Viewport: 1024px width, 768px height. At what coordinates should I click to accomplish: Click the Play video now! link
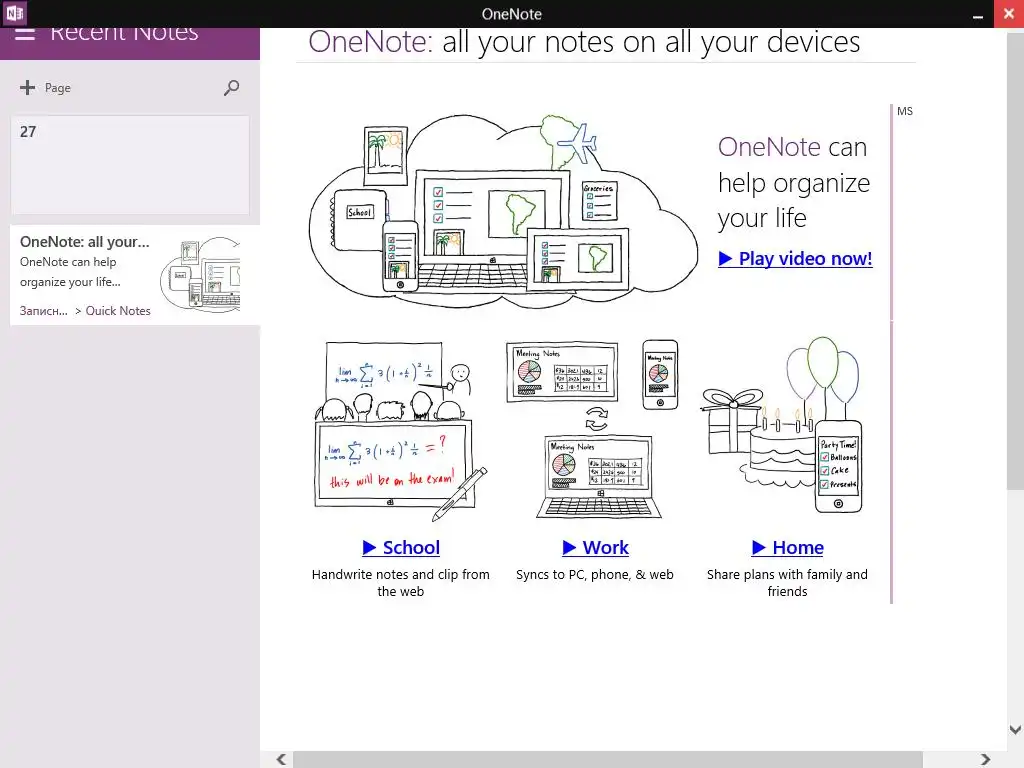795,259
